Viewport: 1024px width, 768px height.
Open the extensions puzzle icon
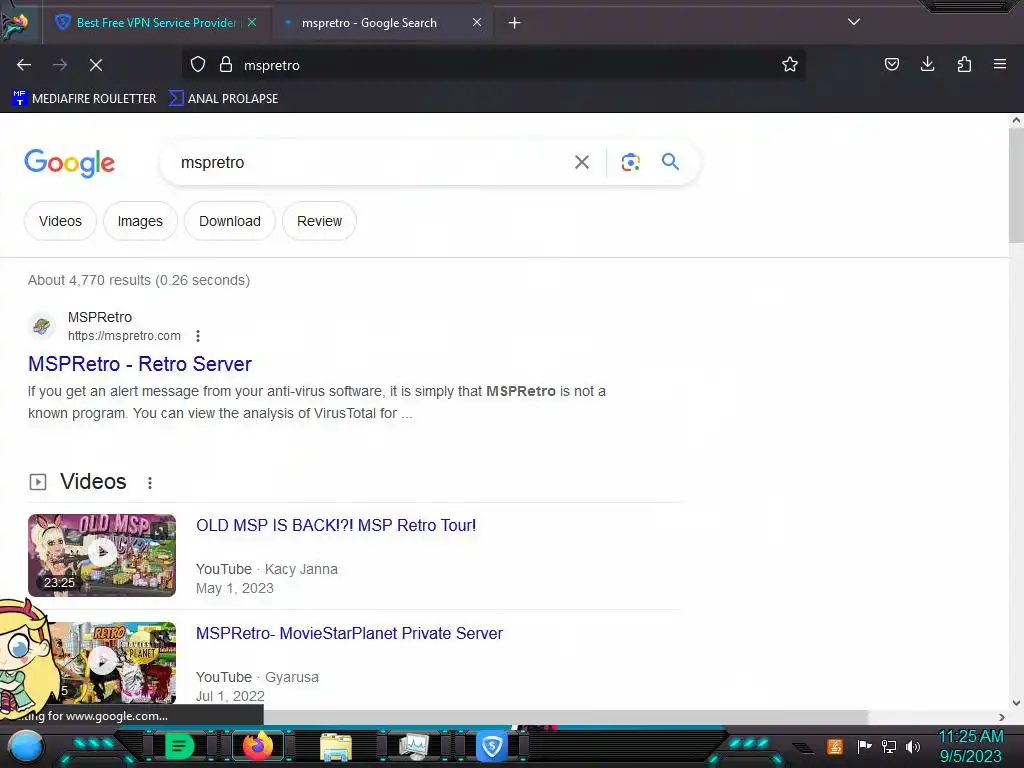[964, 64]
